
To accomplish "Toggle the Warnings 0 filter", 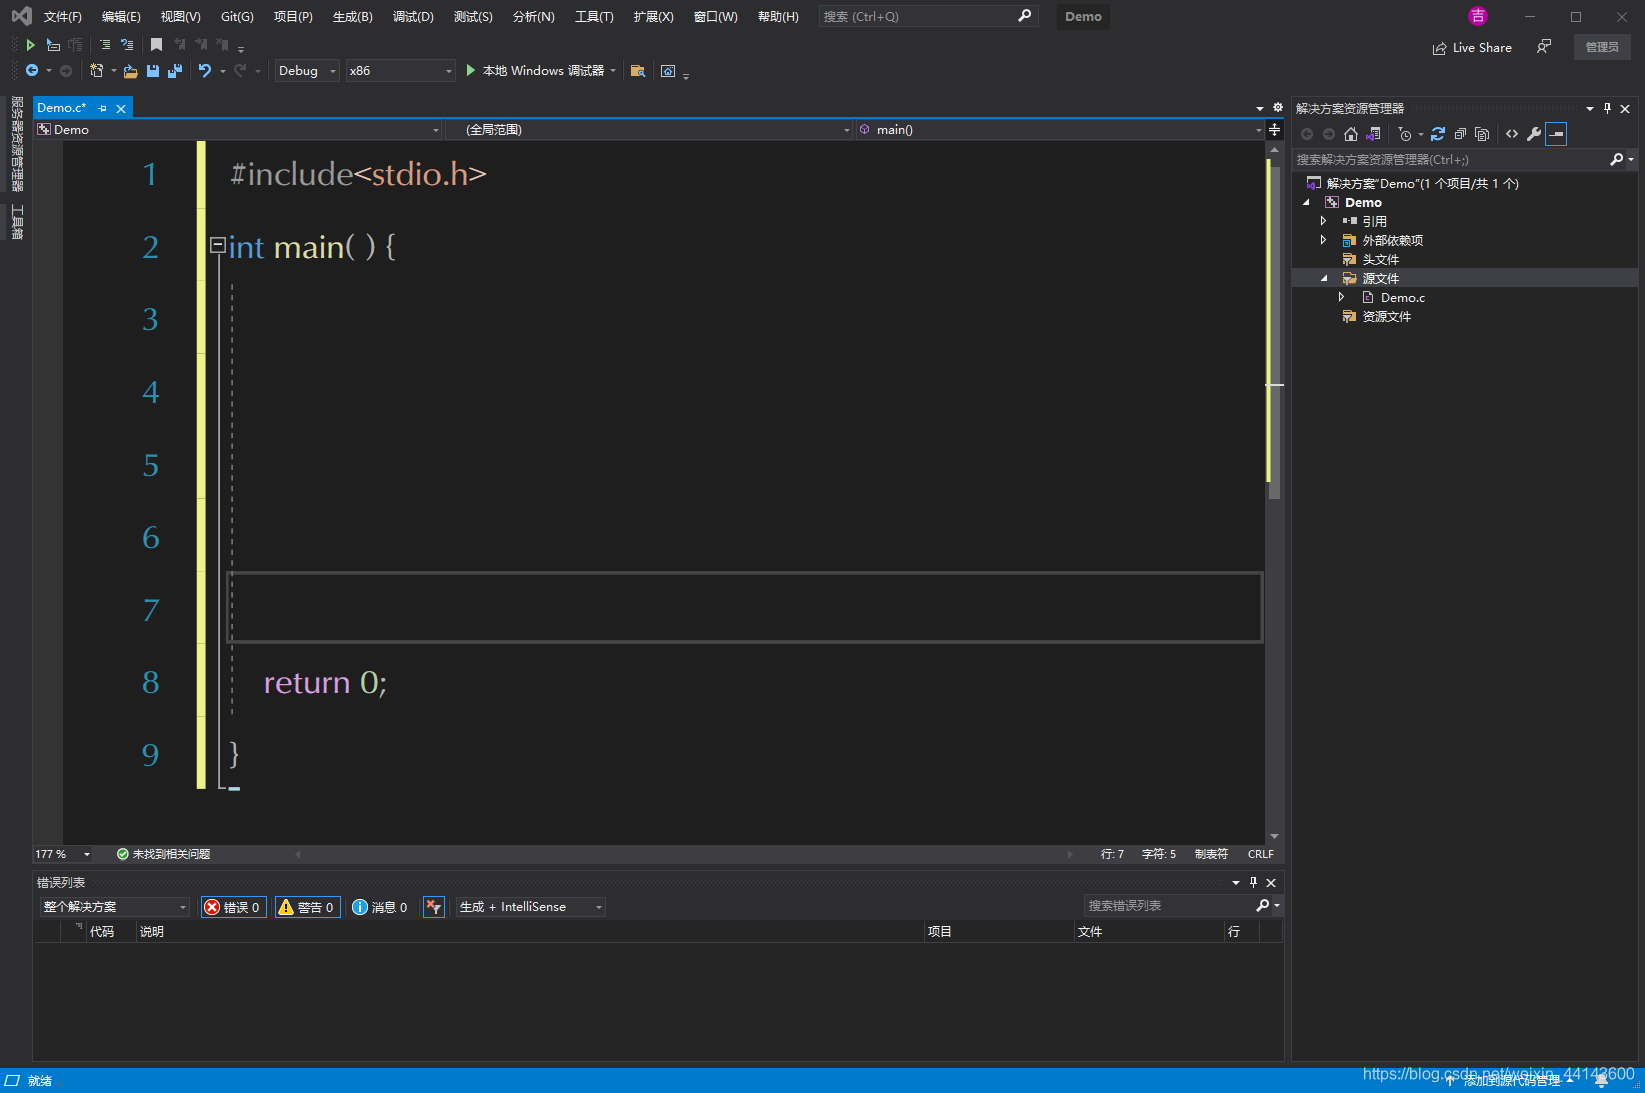I will click(x=307, y=907).
